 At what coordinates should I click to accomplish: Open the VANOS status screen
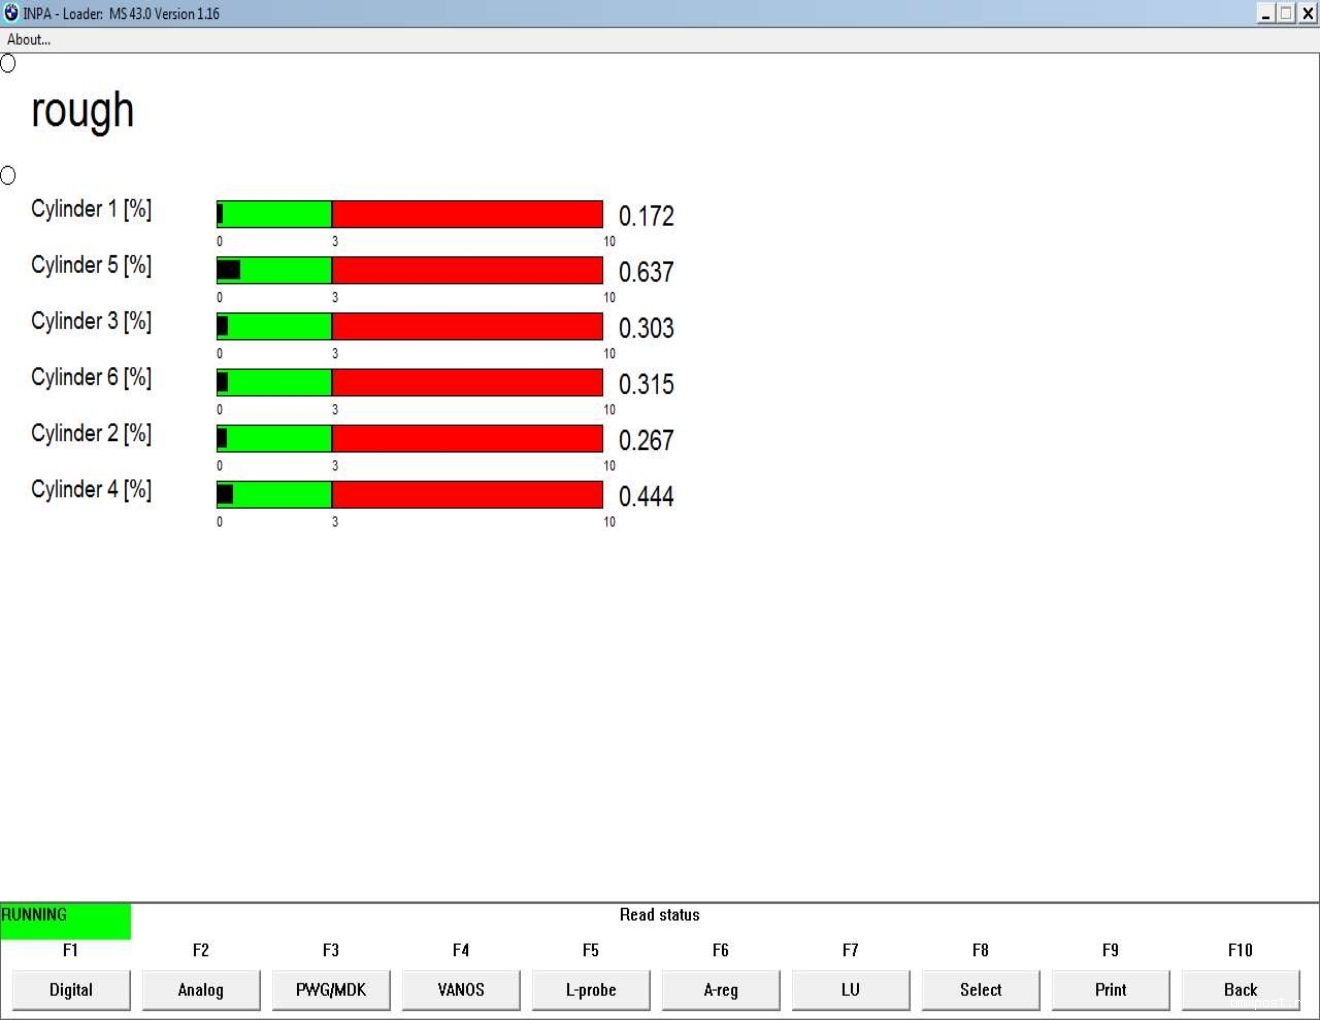click(x=460, y=989)
